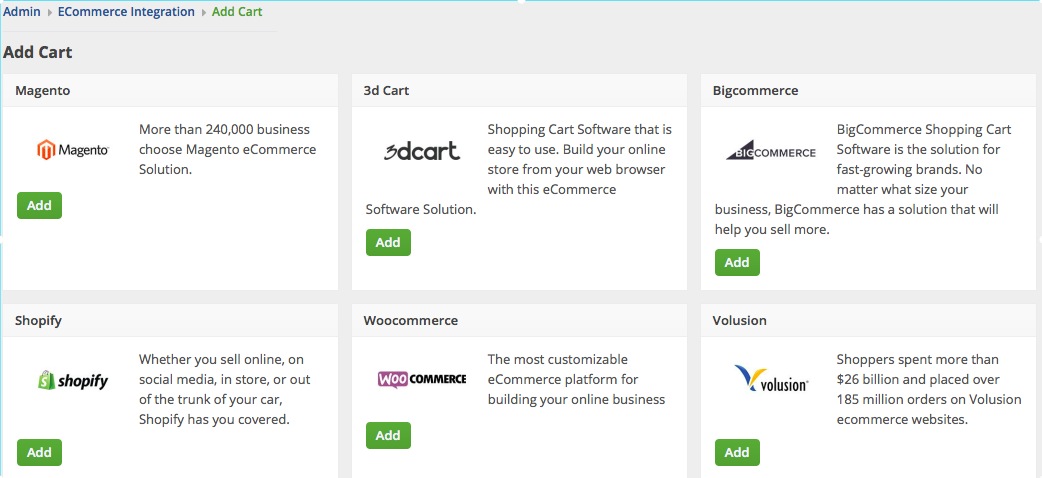The width and height of the screenshot is (1042, 478).
Task: Select the Bigcommerce card title
Action: pyautogui.click(x=755, y=90)
